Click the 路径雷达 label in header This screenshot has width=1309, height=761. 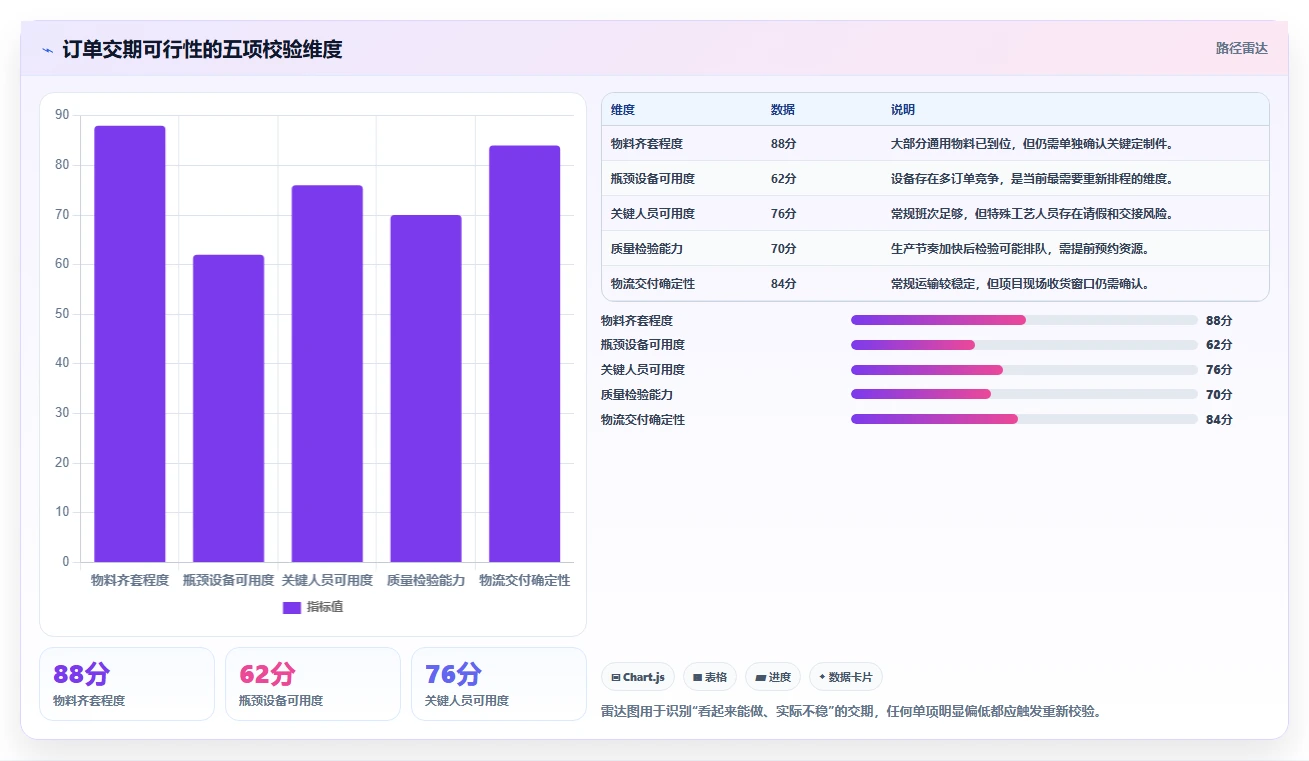[1241, 48]
